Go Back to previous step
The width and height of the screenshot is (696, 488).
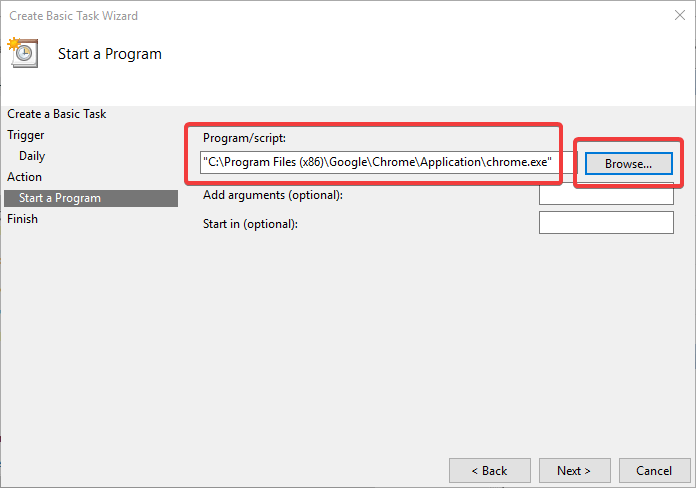click(x=490, y=470)
